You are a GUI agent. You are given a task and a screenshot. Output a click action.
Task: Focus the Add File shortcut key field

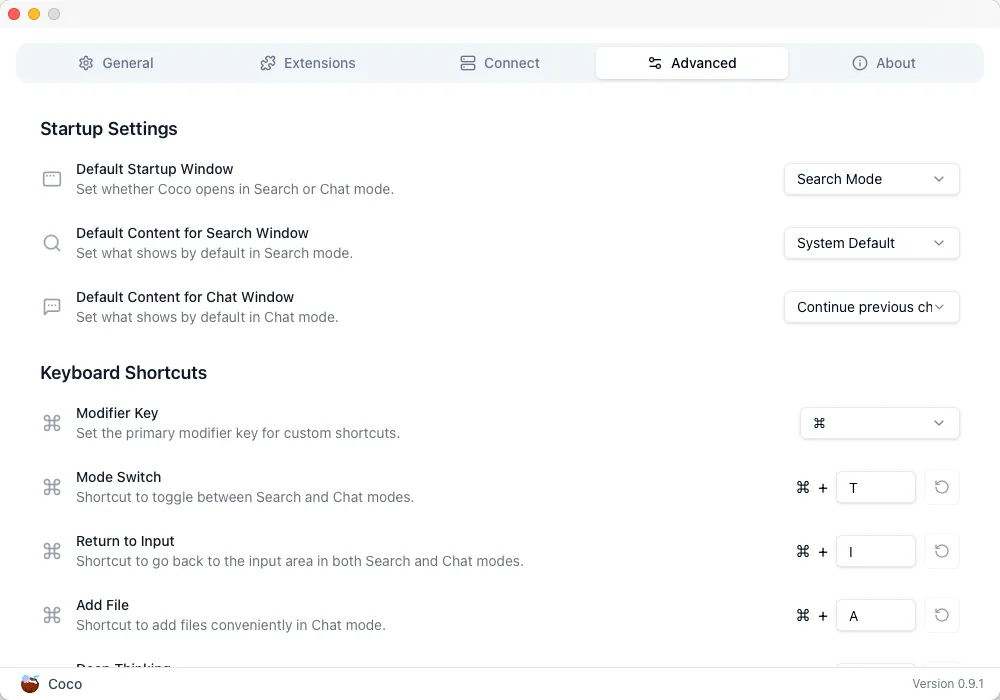(875, 615)
